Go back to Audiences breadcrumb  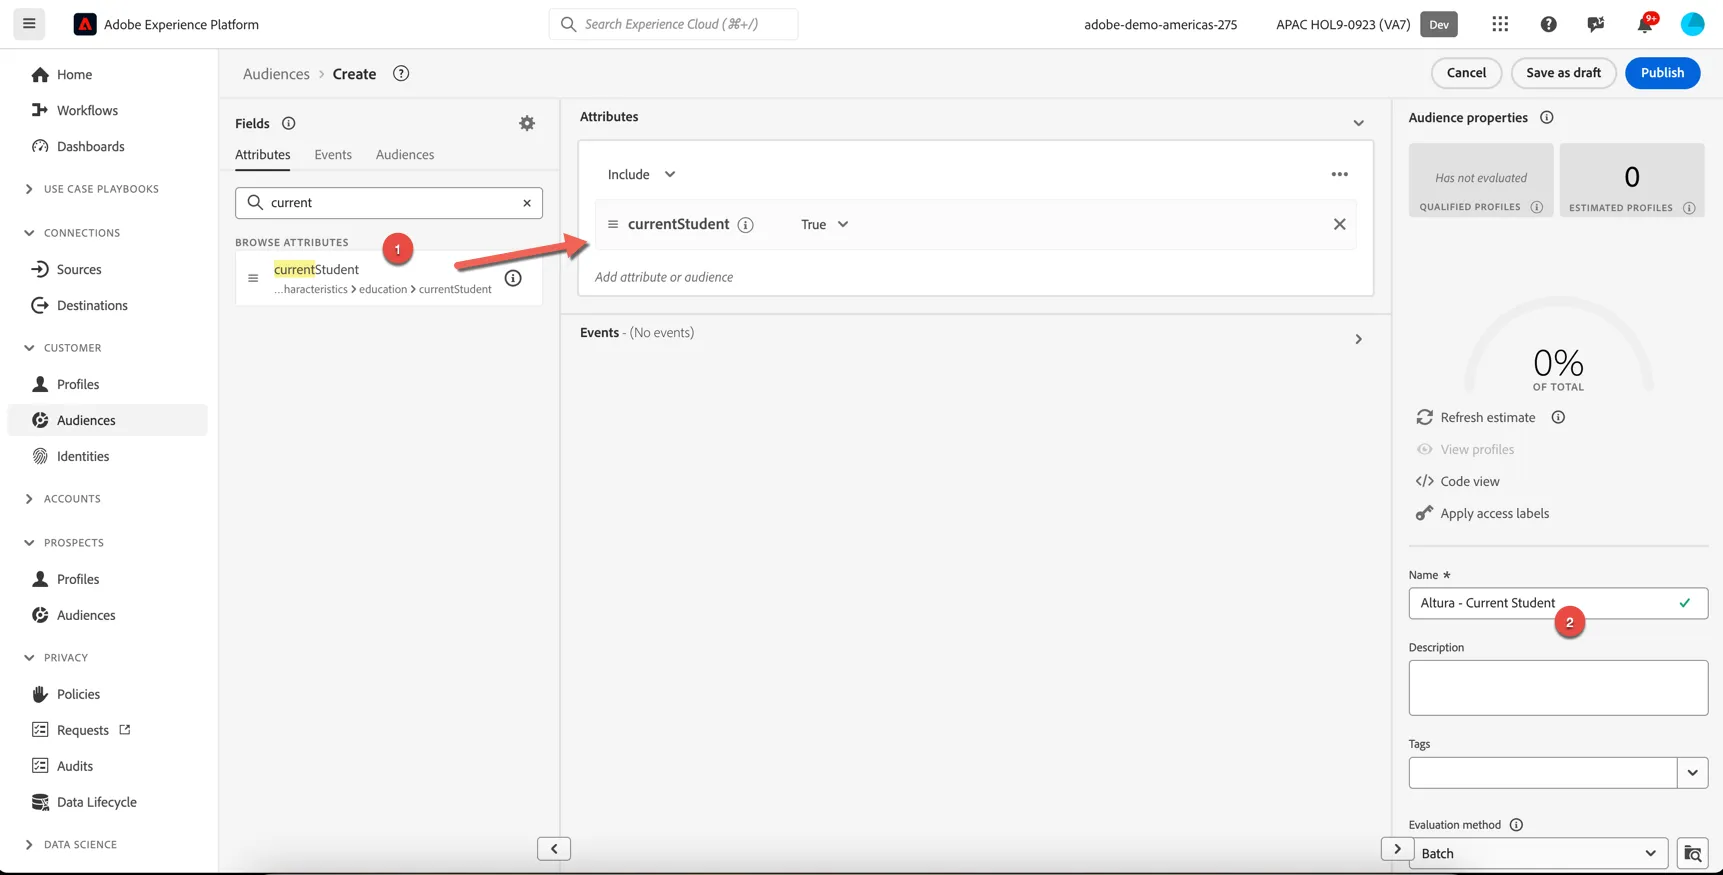tap(276, 73)
